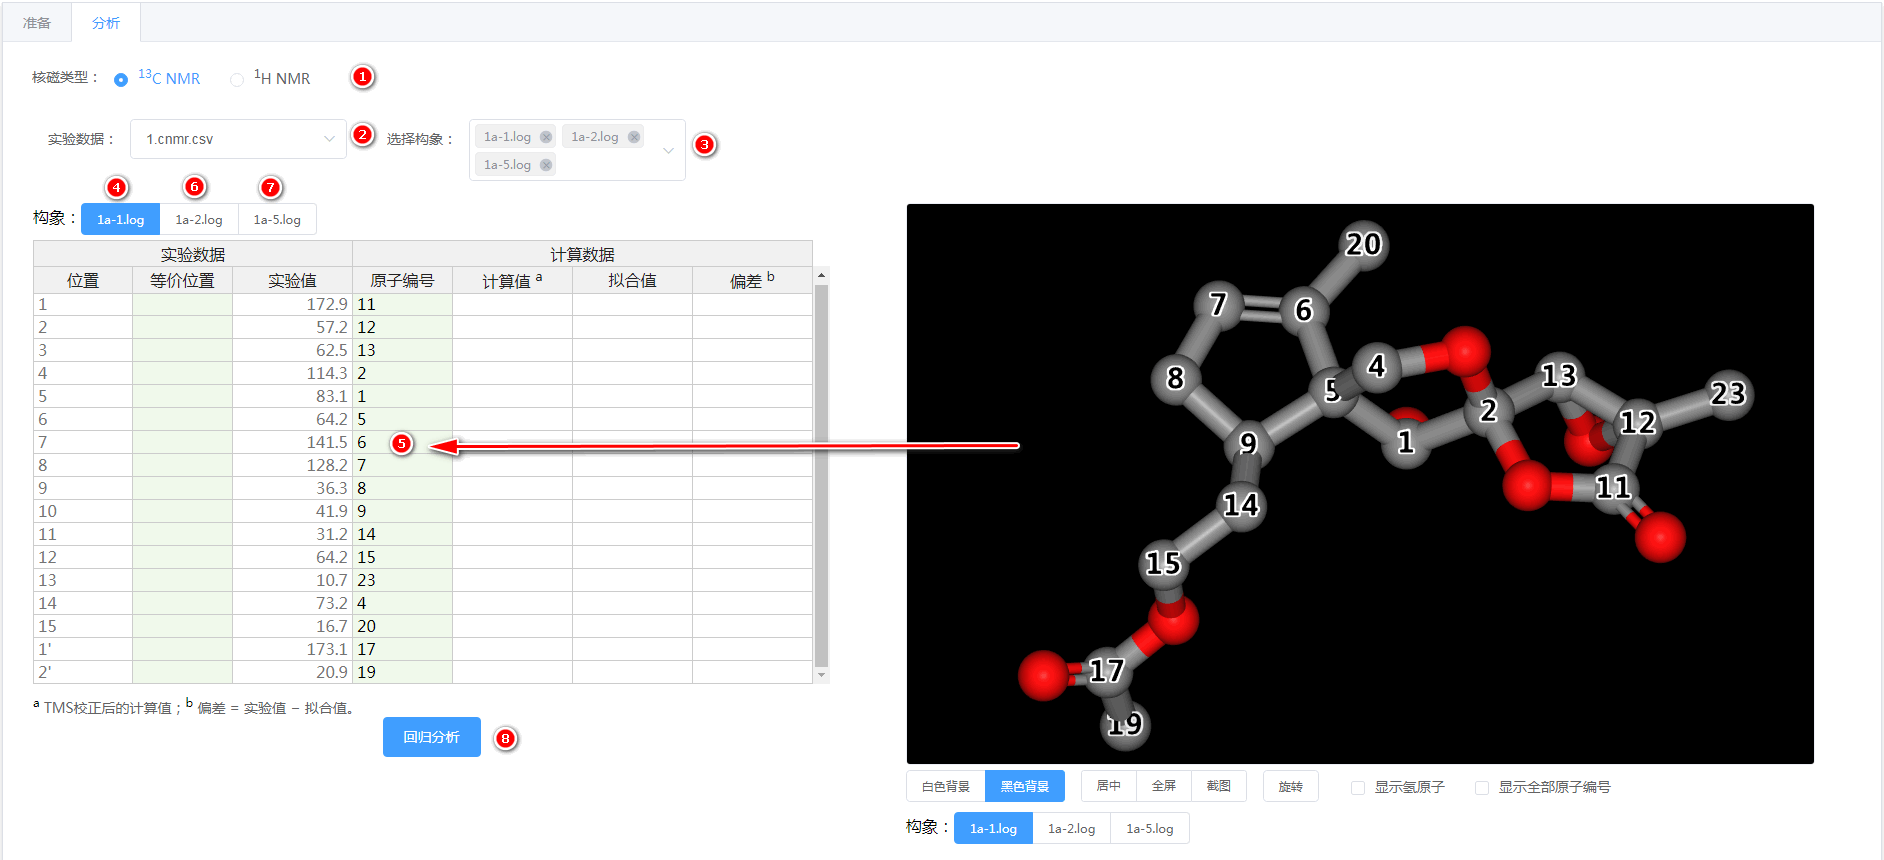
Task: Click atom 20 in the molecule viewer
Action: click(1363, 244)
